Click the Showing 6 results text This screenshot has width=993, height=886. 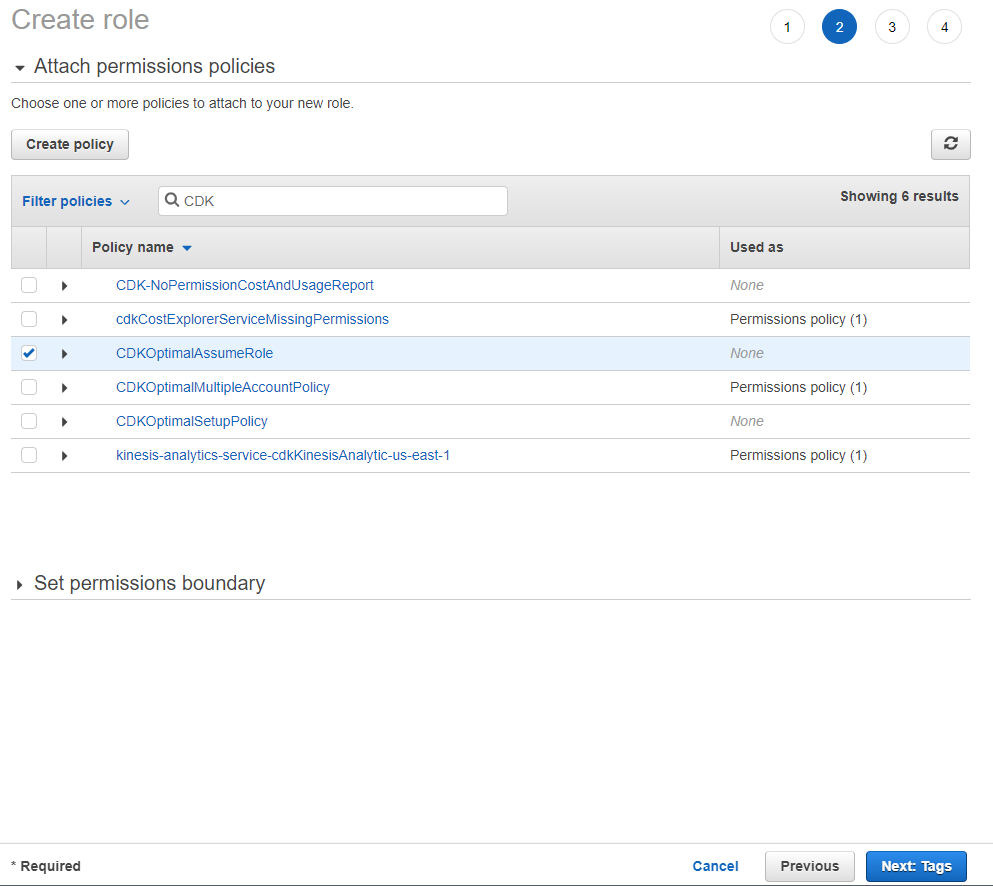(899, 196)
